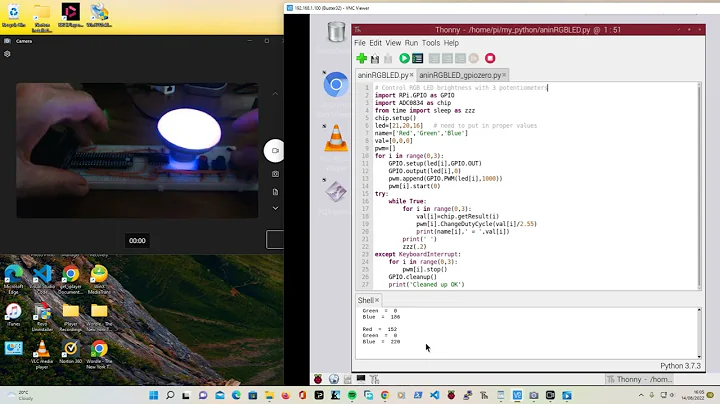The width and height of the screenshot is (720, 404).
Task: Click the Wastebasket icon on Pi desktop
Action: (x=336, y=32)
